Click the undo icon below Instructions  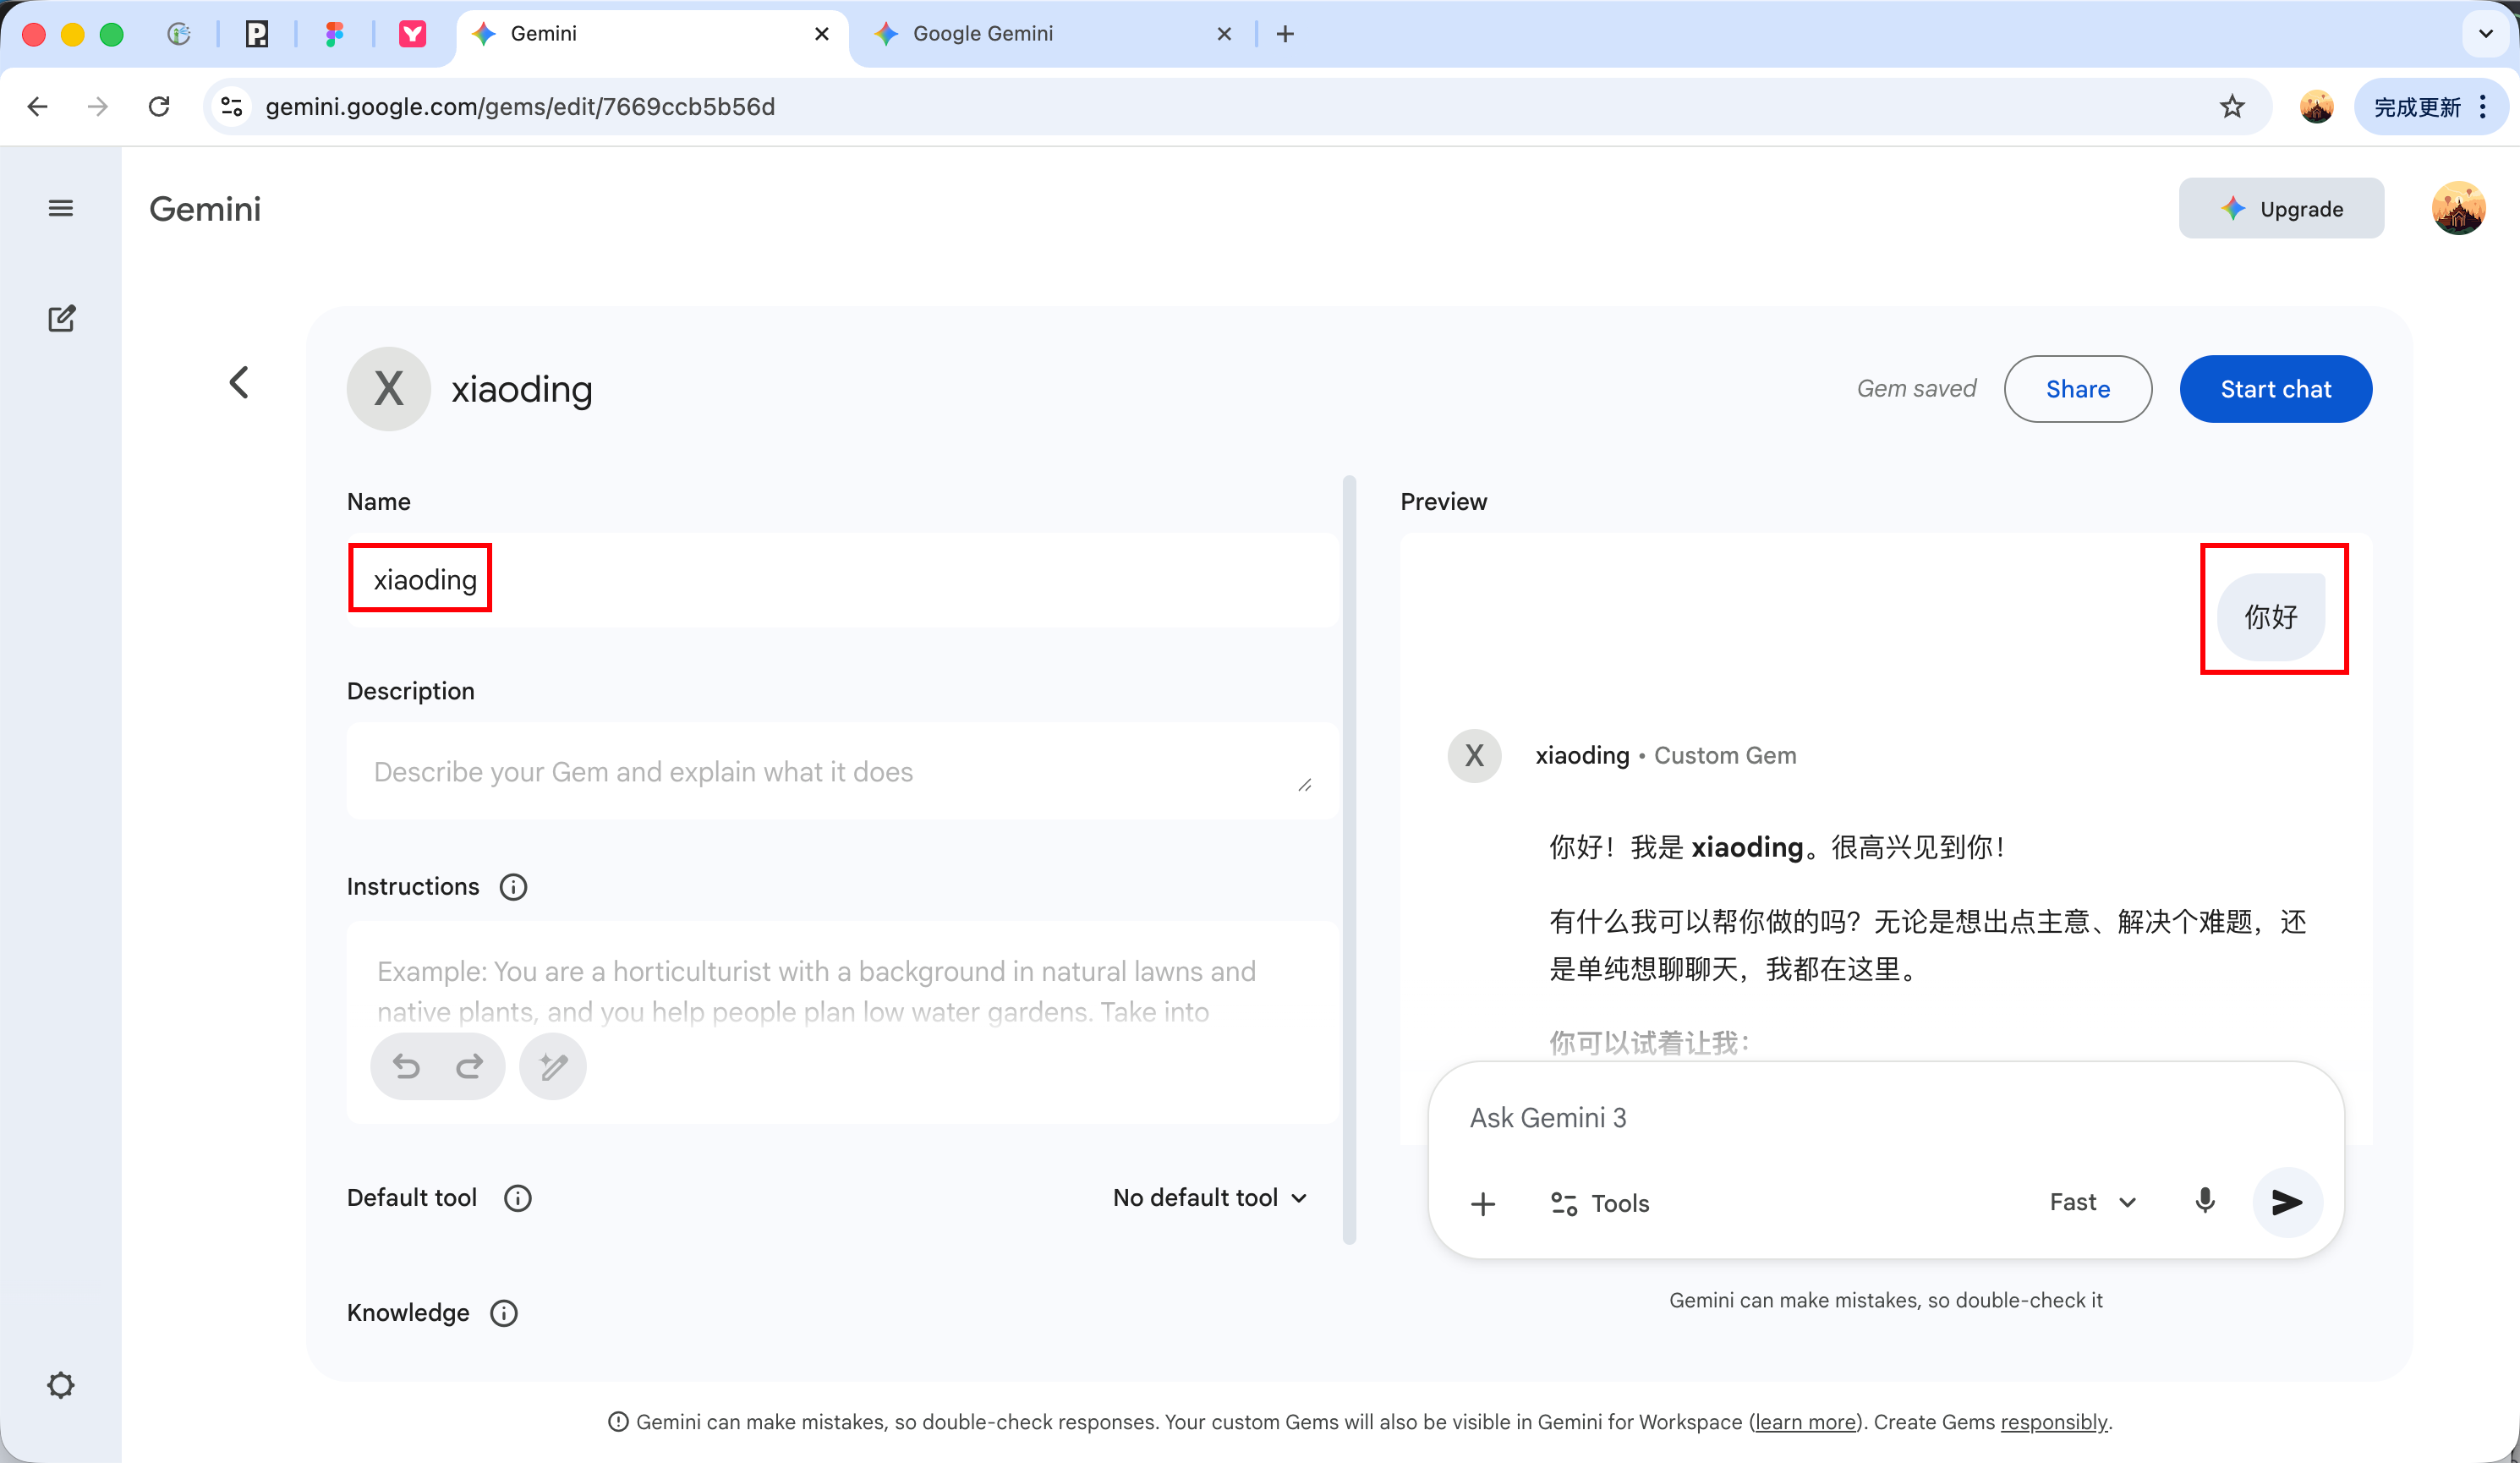[x=404, y=1066]
